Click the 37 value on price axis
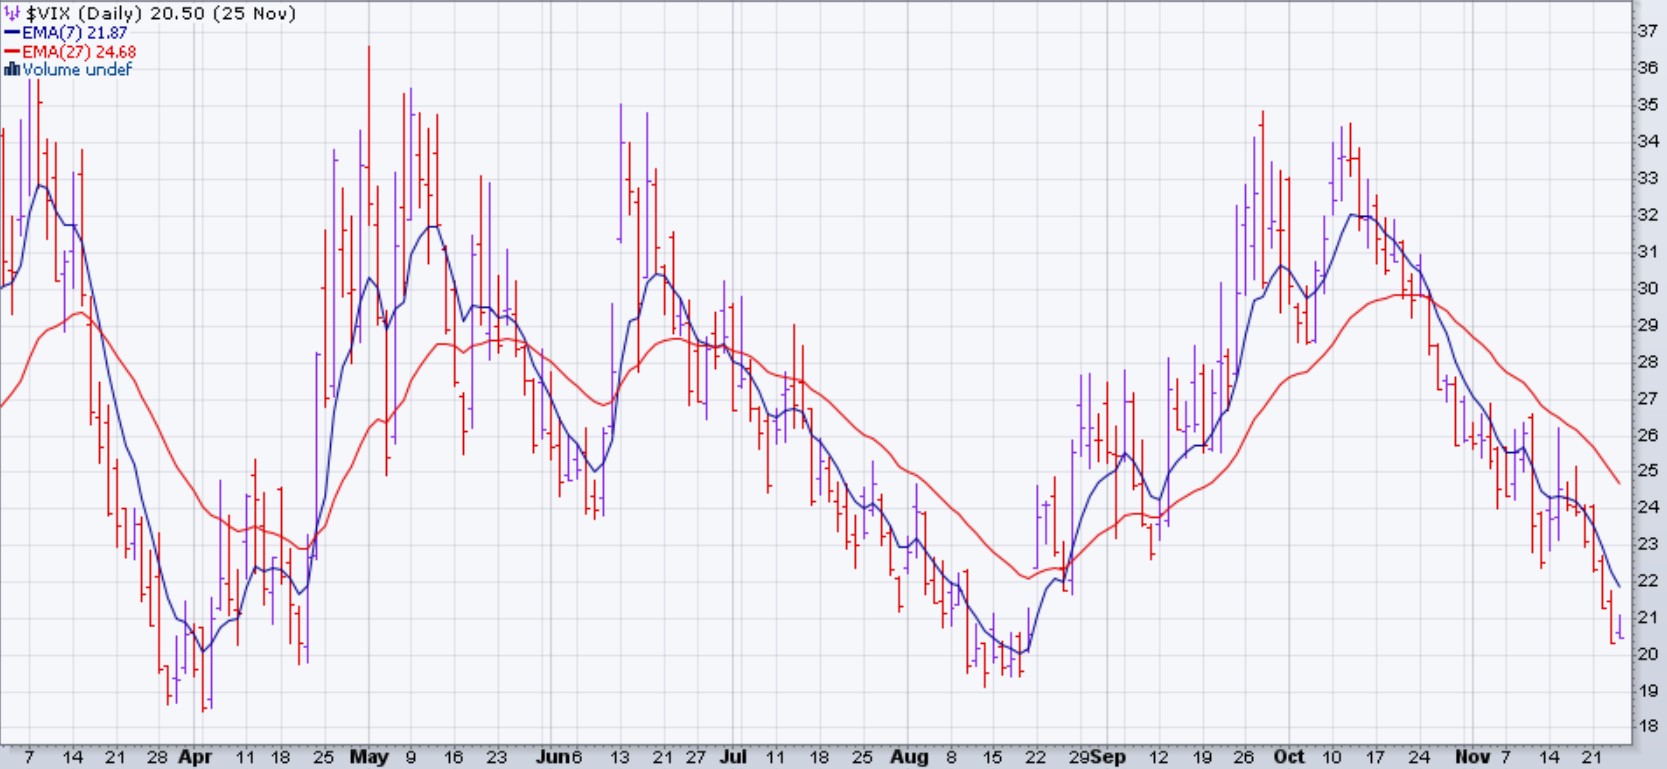The height and width of the screenshot is (769, 1667). [x=1647, y=31]
